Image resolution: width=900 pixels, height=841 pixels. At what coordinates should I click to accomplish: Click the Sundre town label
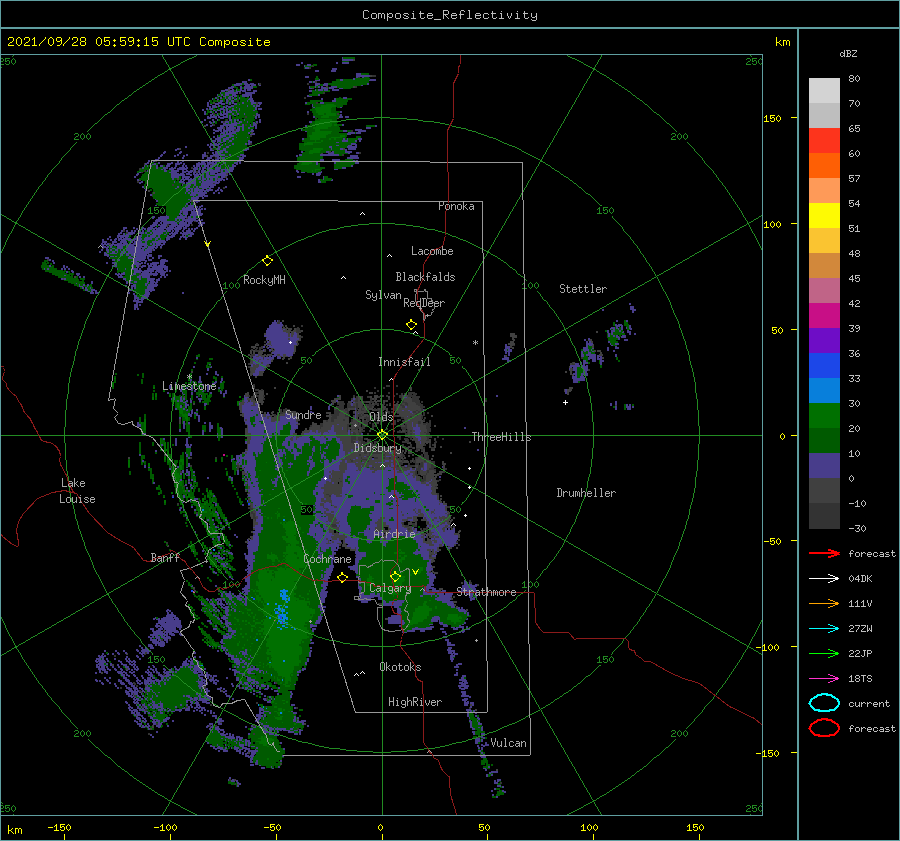coord(303,414)
